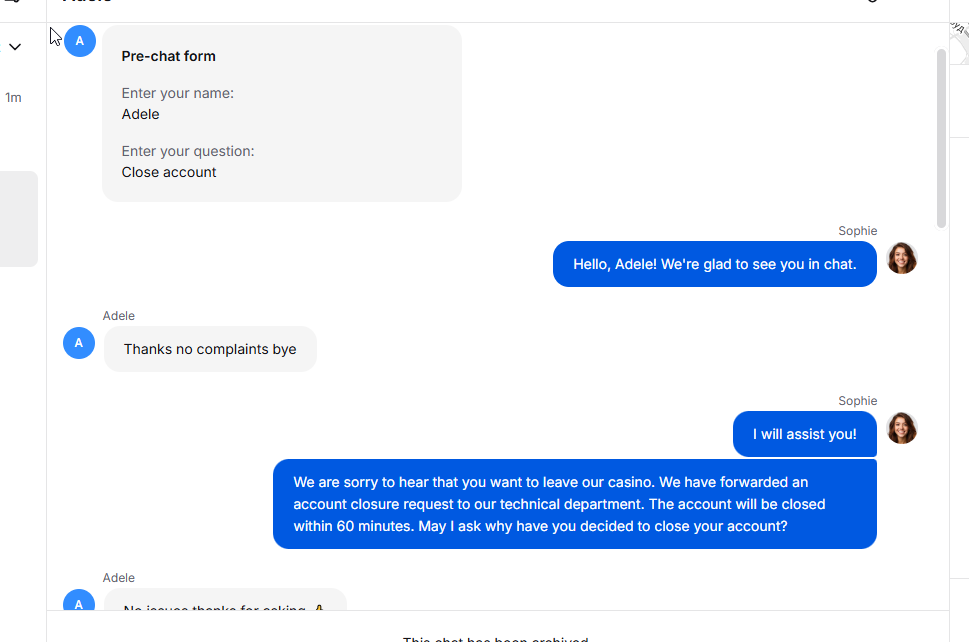Collapse the chevron arrow in left sidebar

coord(15,47)
